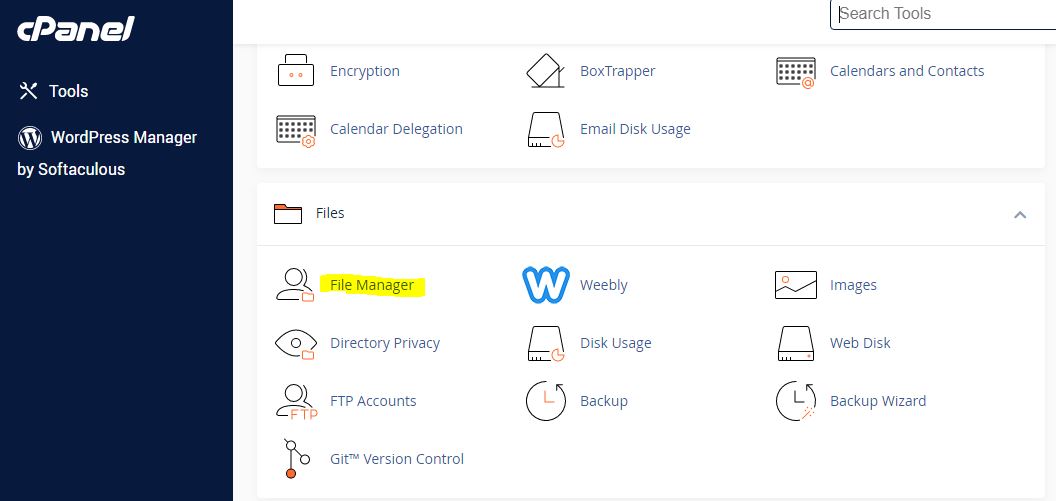This screenshot has height=501, width=1056.
Task: Open the Calendar Delegation link
Action: (396, 129)
